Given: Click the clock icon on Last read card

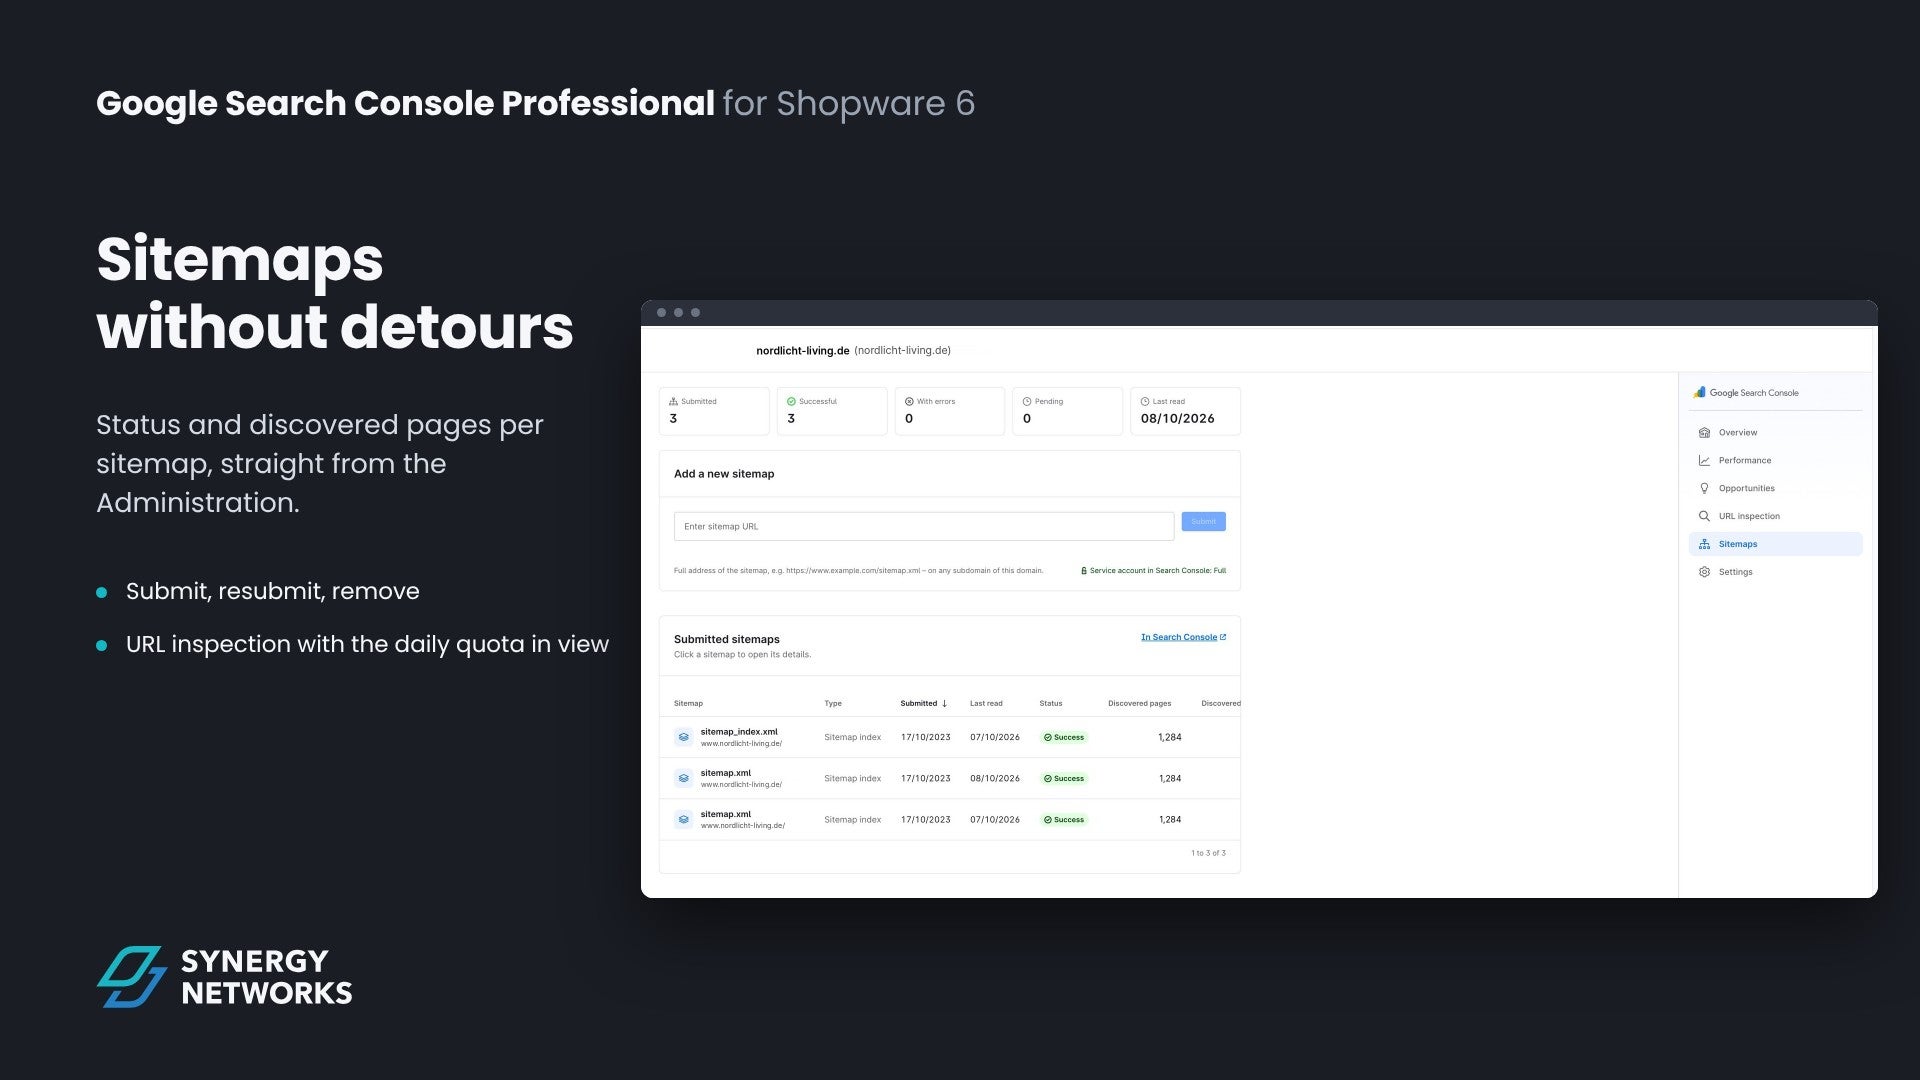Looking at the screenshot, I should 1145,402.
